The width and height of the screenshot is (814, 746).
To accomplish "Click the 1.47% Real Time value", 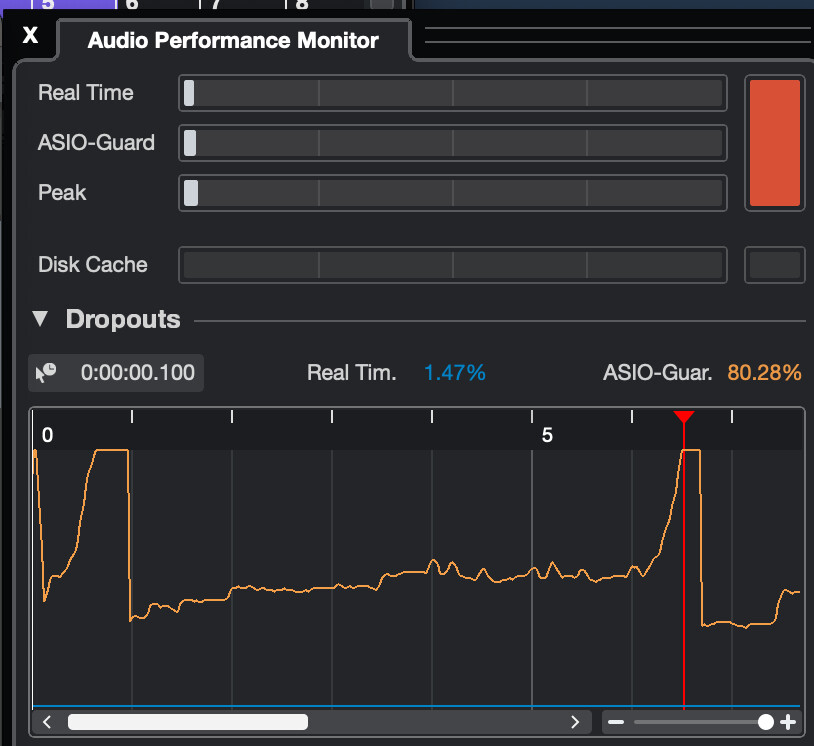I will pos(455,373).
